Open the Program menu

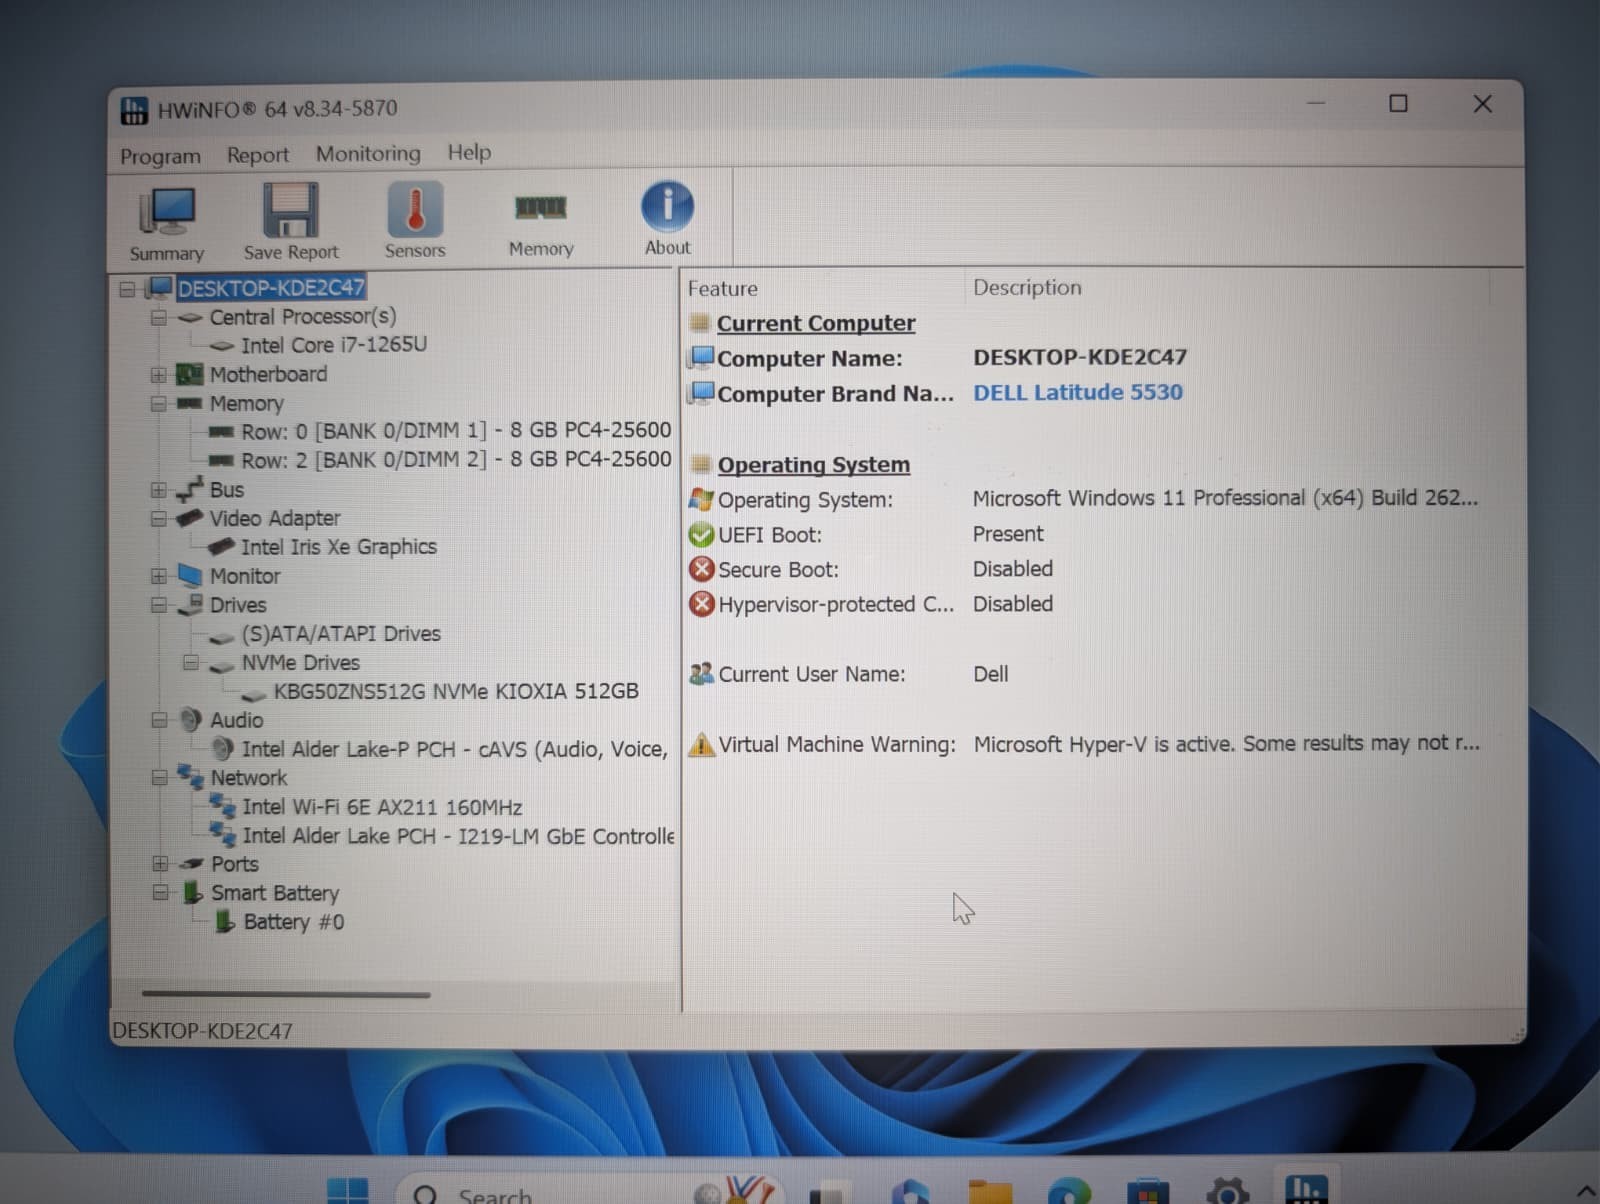coord(160,156)
